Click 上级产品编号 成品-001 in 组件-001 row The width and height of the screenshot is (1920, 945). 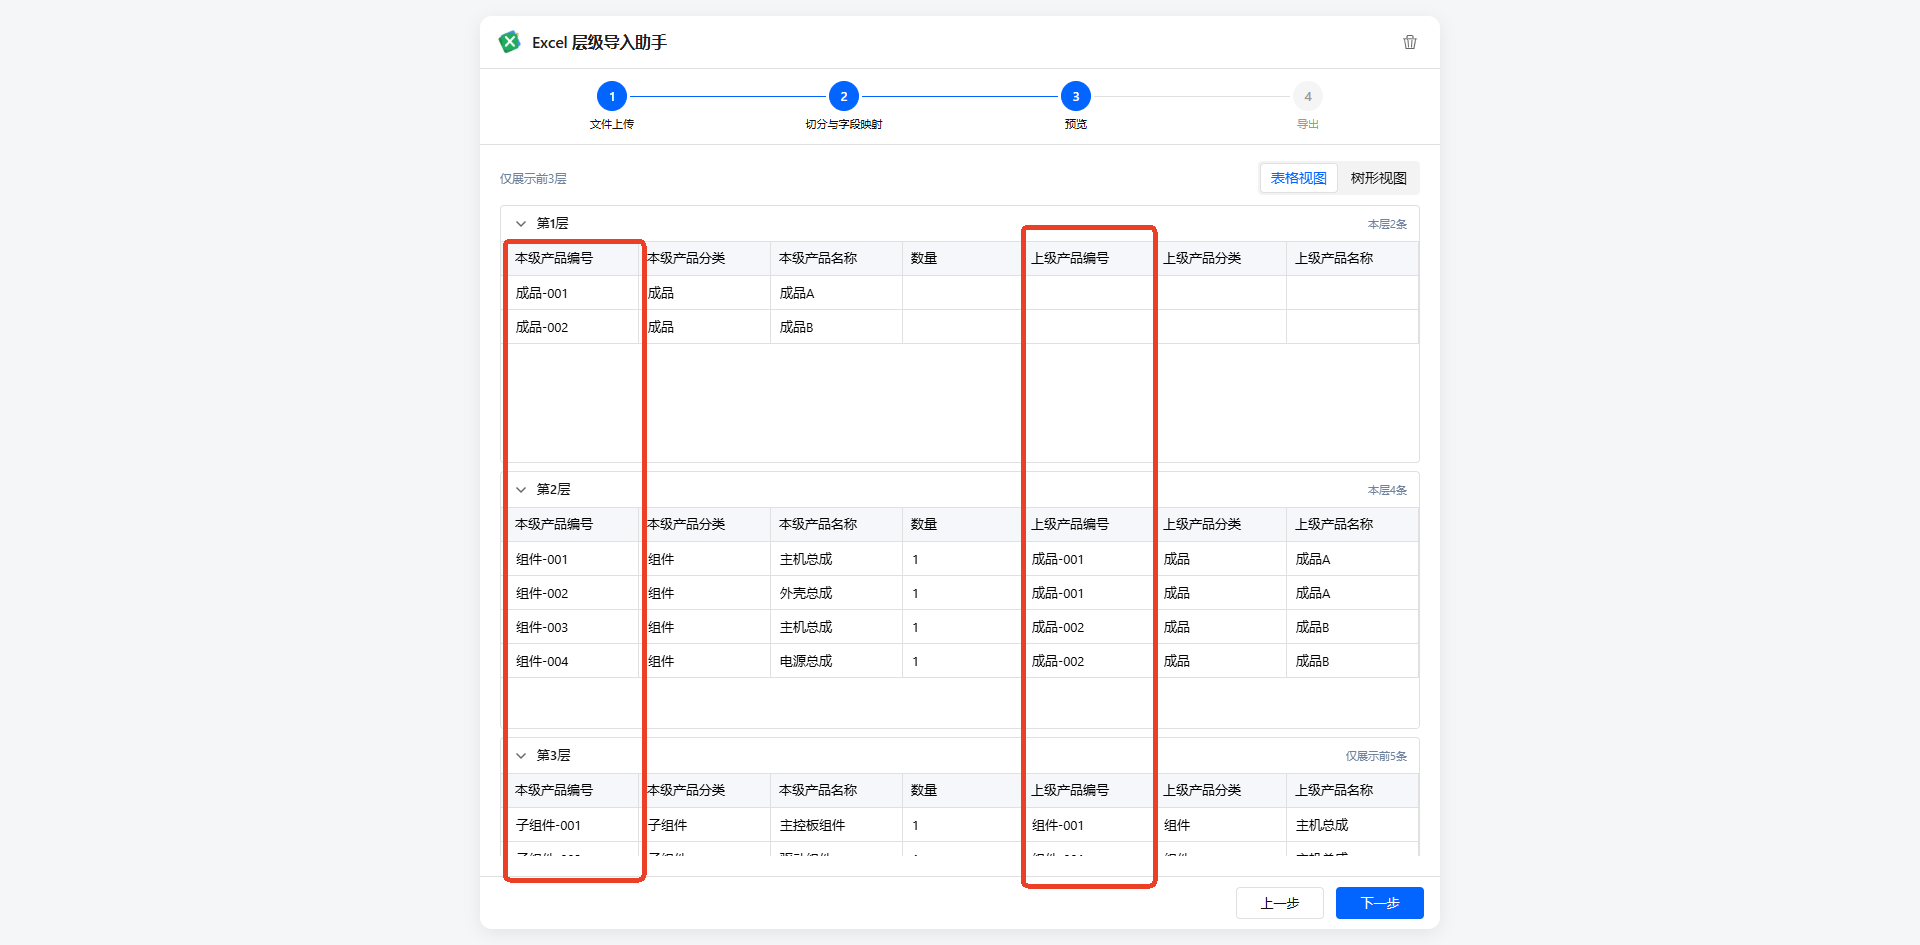(x=1058, y=559)
